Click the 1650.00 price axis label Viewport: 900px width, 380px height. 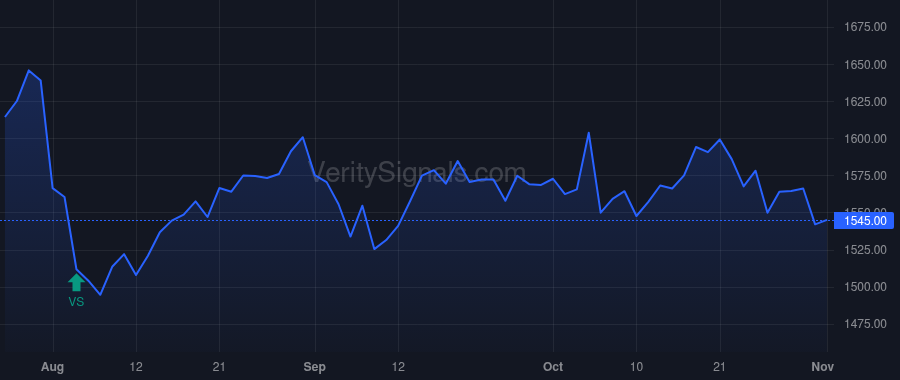pyautogui.click(x=866, y=64)
